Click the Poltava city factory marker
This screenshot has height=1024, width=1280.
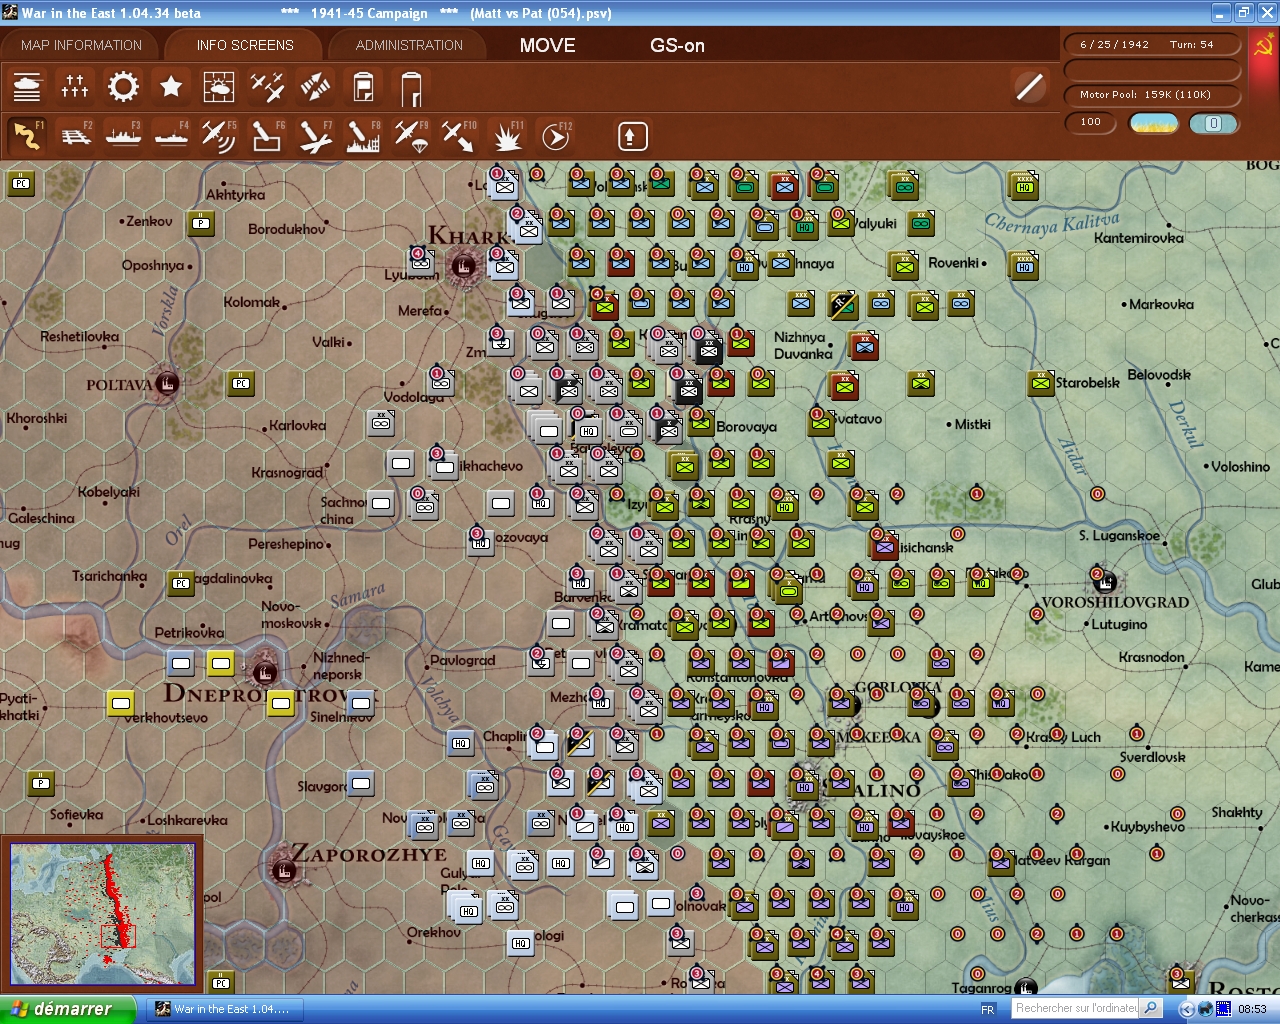167,384
